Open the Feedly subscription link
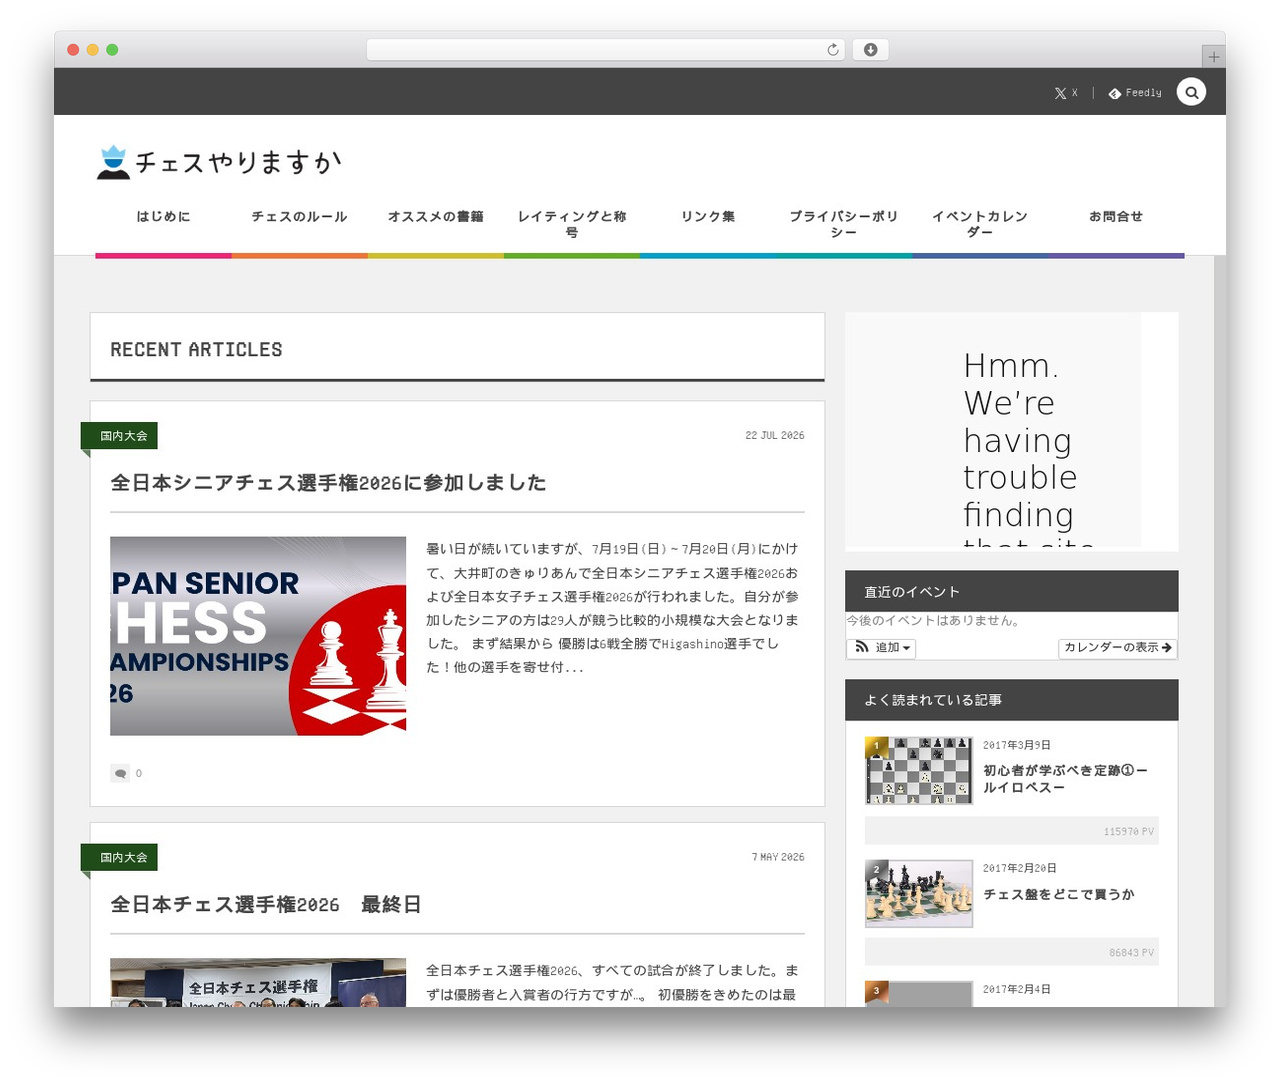 click(x=1135, y=93)
